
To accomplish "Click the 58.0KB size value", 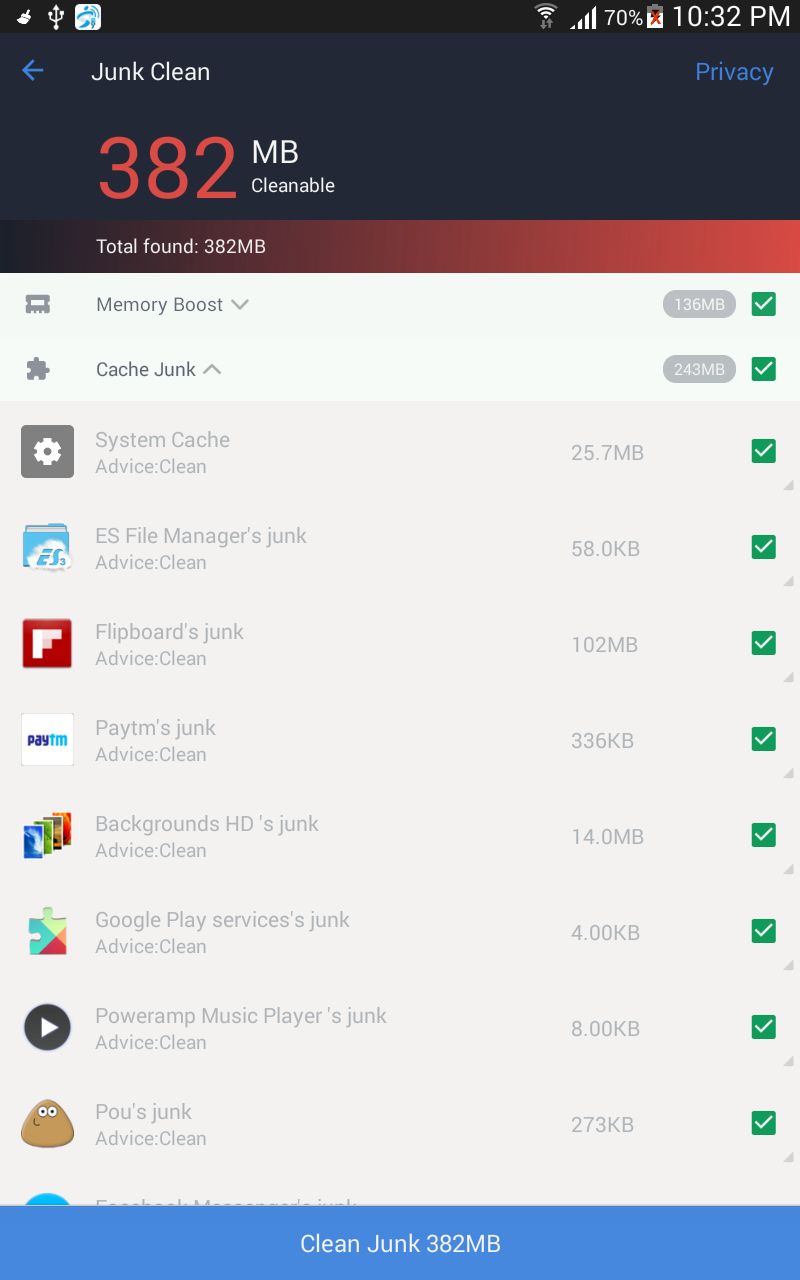I will click(x=605, y=549).
